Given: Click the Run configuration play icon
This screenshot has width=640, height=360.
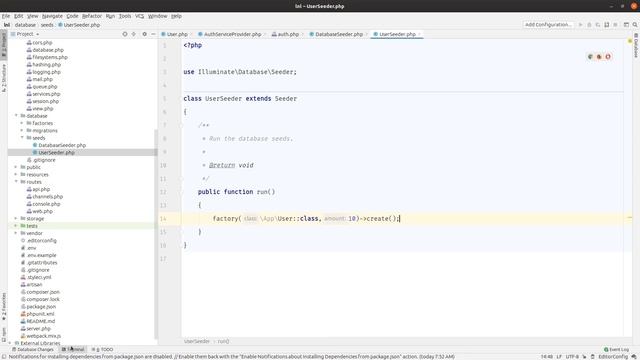Looking at the screenshot, I should (x=580, y=25).
